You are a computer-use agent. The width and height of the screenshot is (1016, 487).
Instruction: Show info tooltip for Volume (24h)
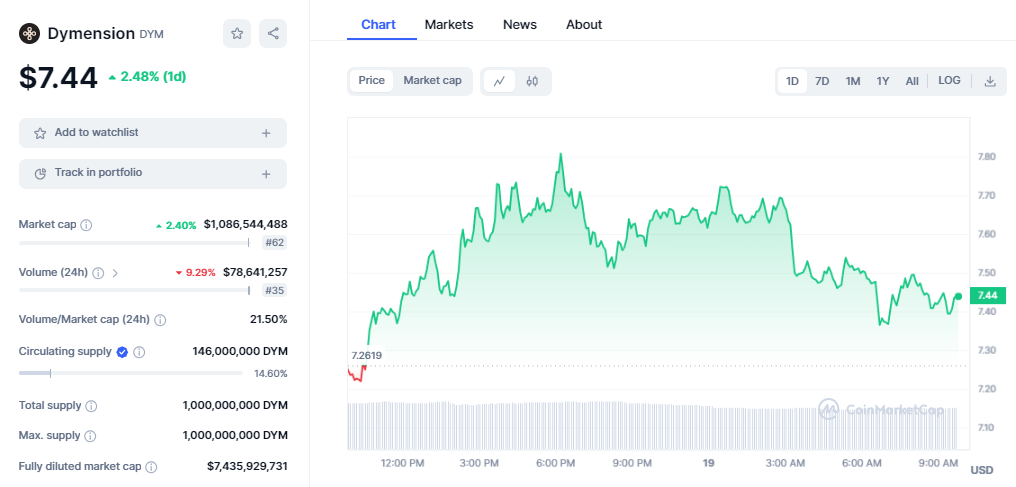98,273
